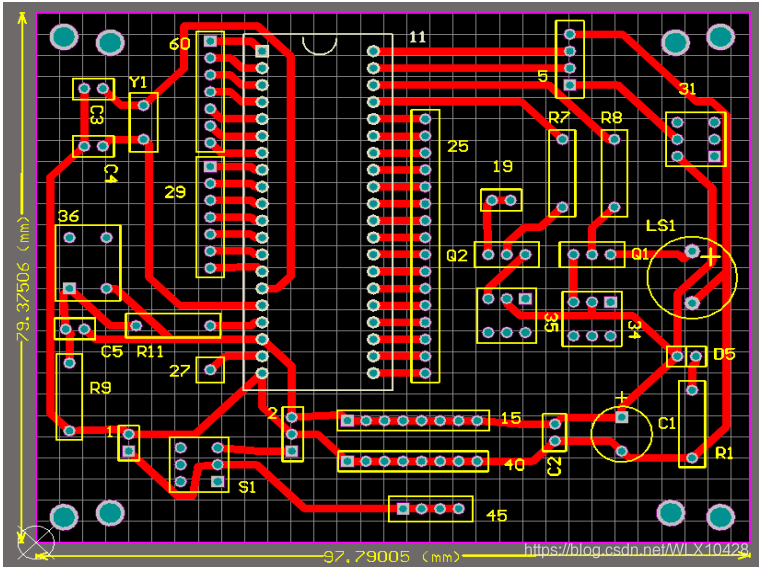Click the square first pad of header 40
This screenshot has width=759, height=569.
(347, 461)
